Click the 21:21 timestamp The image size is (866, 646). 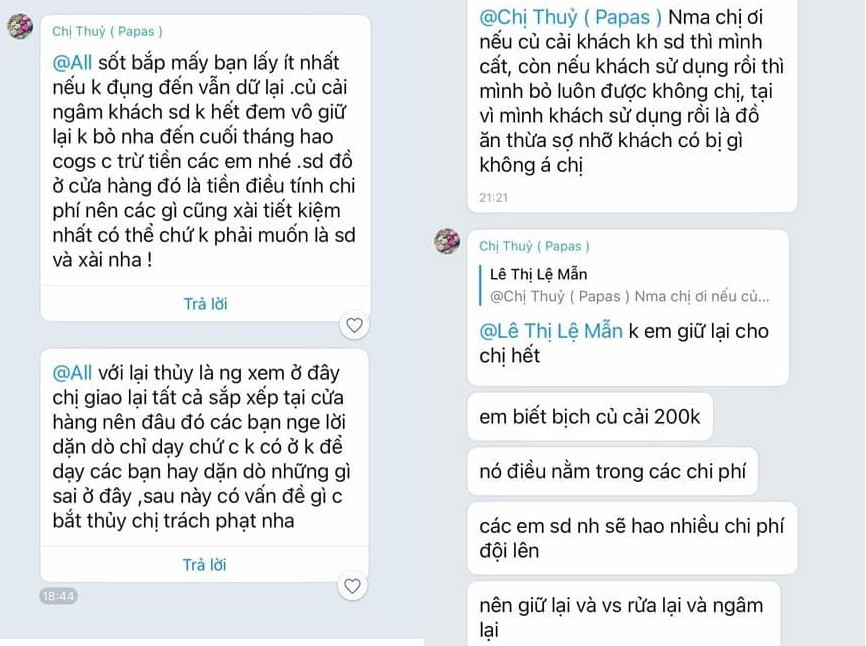tap(493, 198)
